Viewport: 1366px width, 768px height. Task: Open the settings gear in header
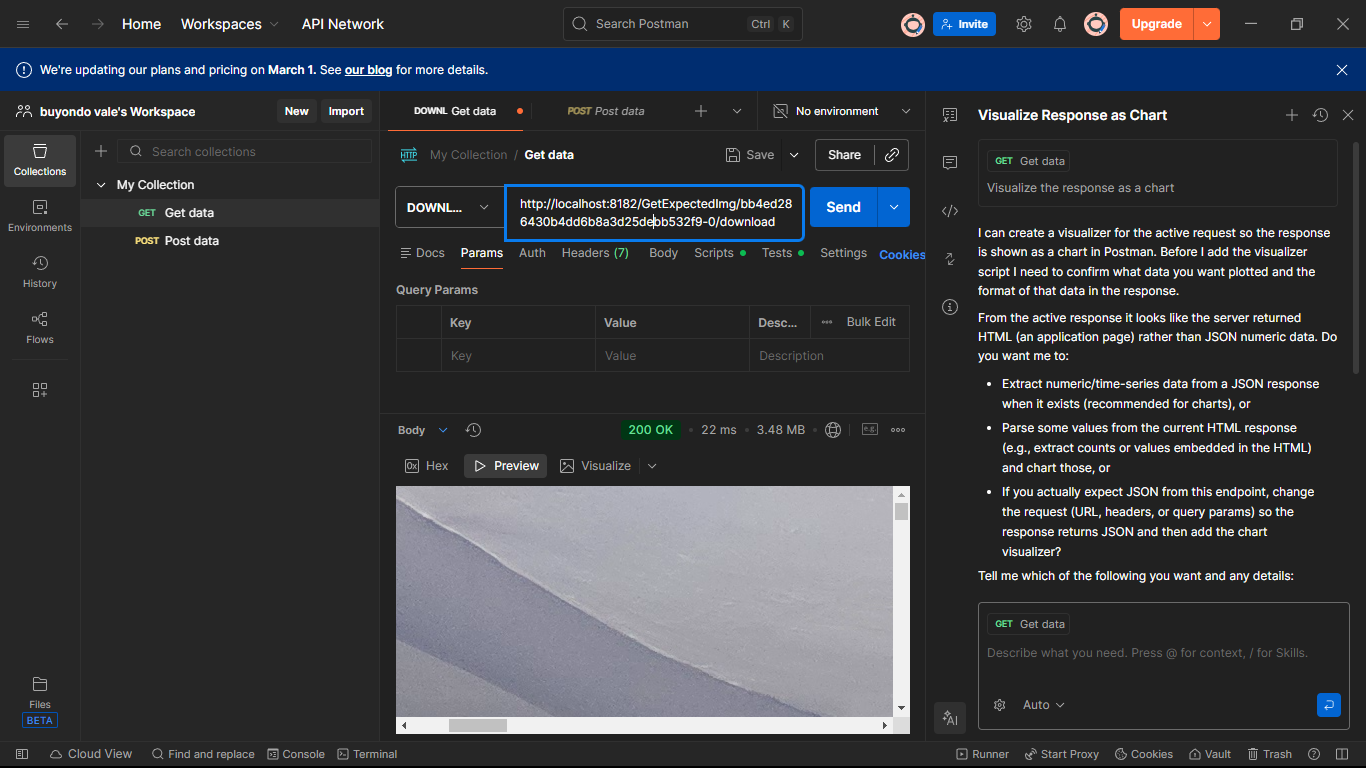pyautogui.click(x=1024, y=24)
